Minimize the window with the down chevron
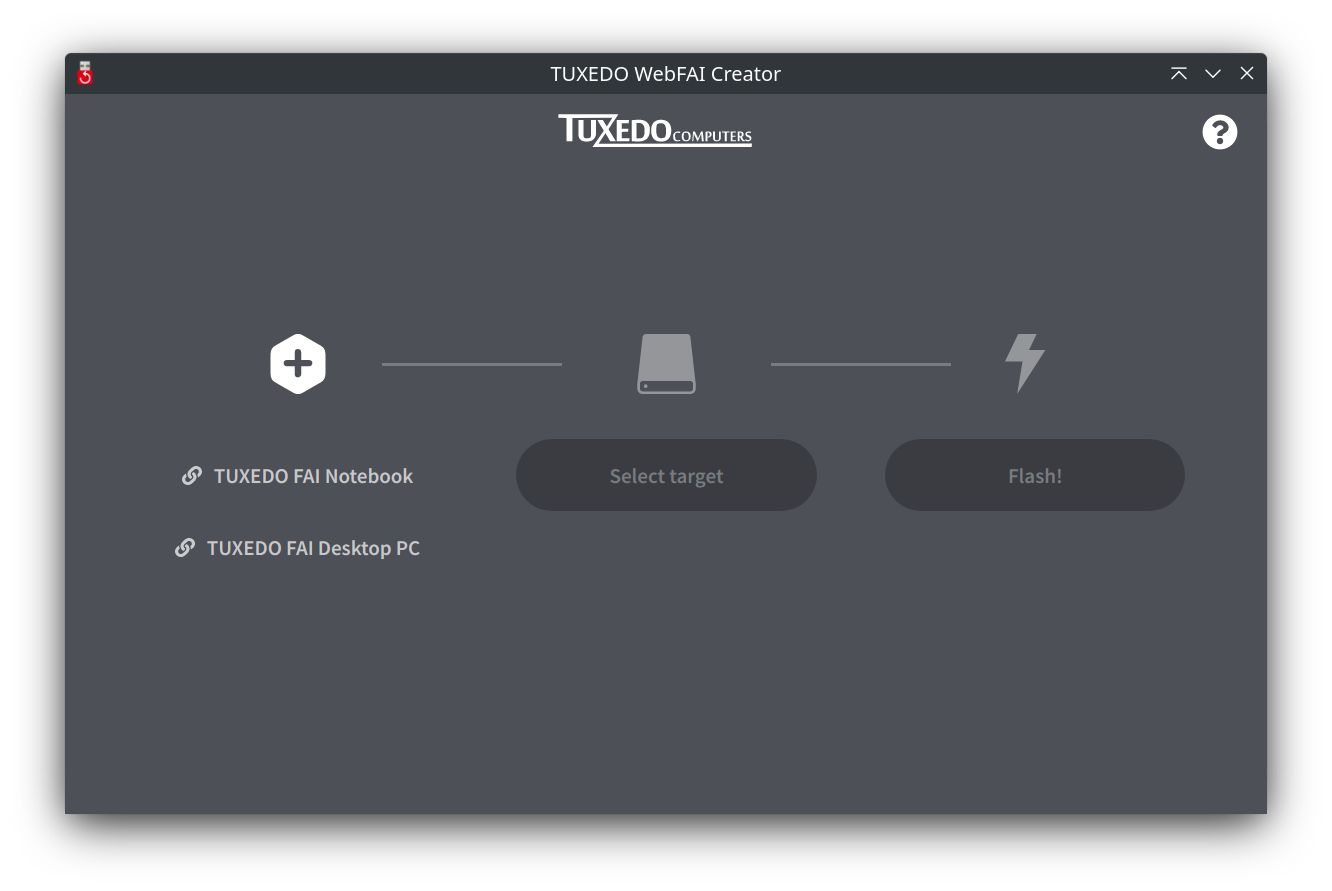 click(x=1213, y=74)
